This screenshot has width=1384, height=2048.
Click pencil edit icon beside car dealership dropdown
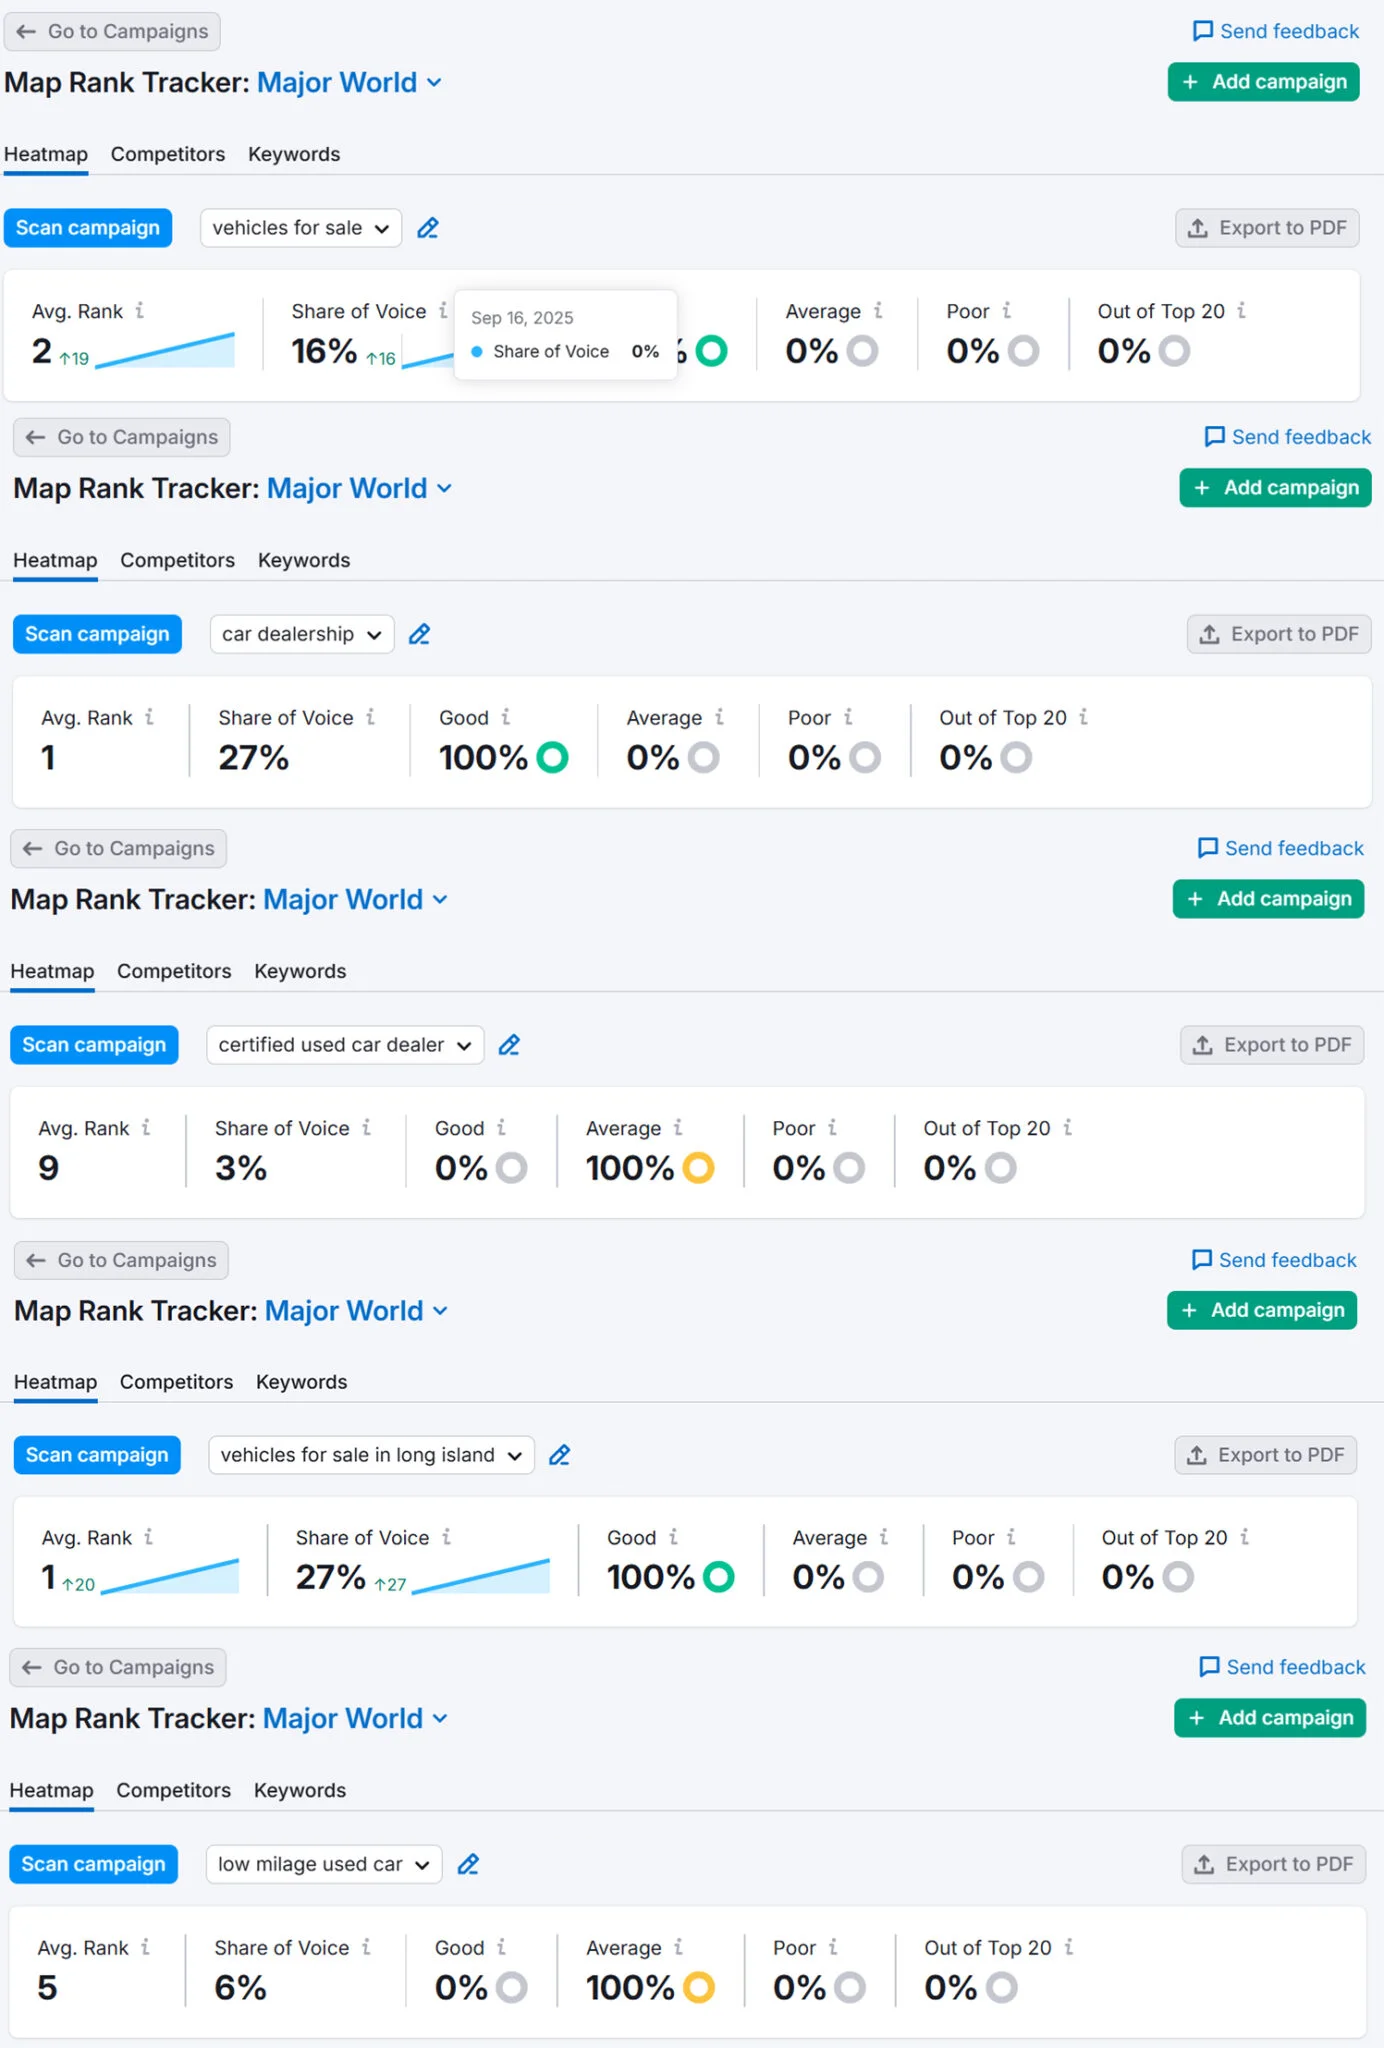coord(420,634)
